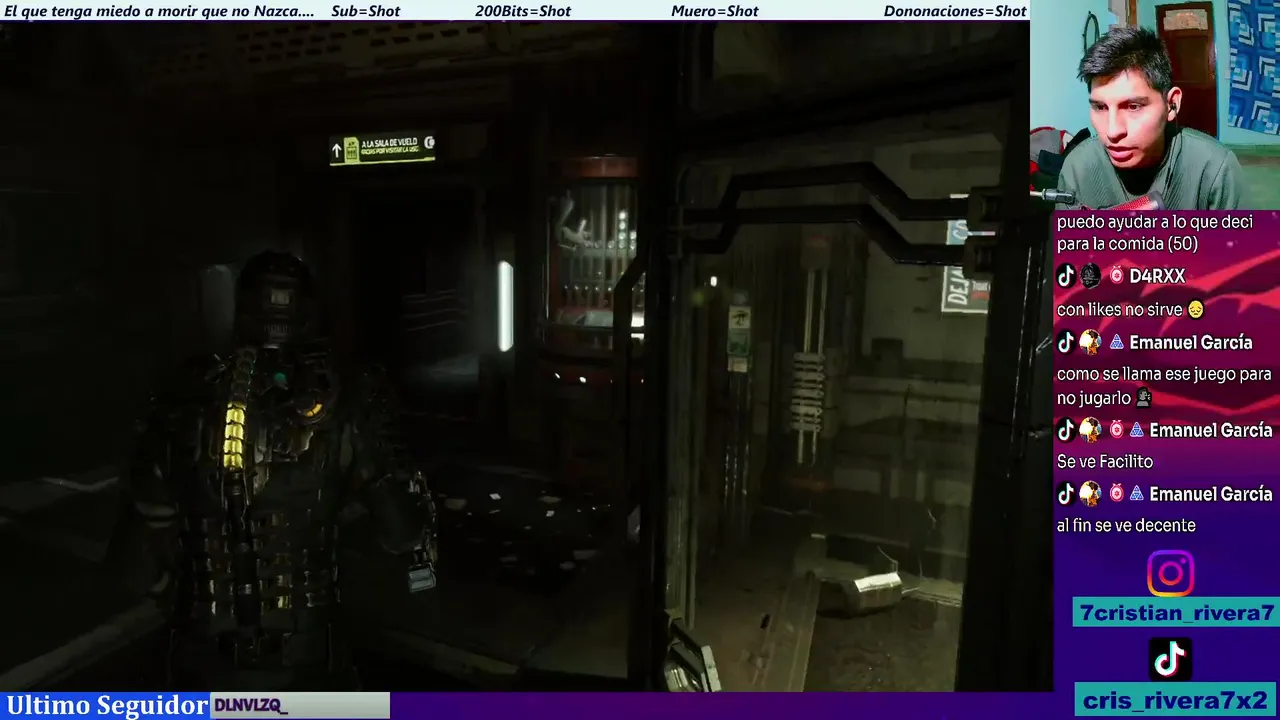
Task: Click TikTok icon above "al fin se ve decente"
Action: click(1066, 494)
